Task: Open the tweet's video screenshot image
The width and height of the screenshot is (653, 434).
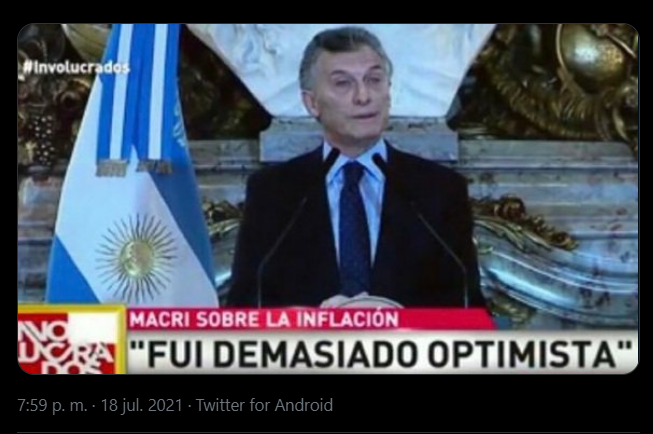Action: coord(328,199)
